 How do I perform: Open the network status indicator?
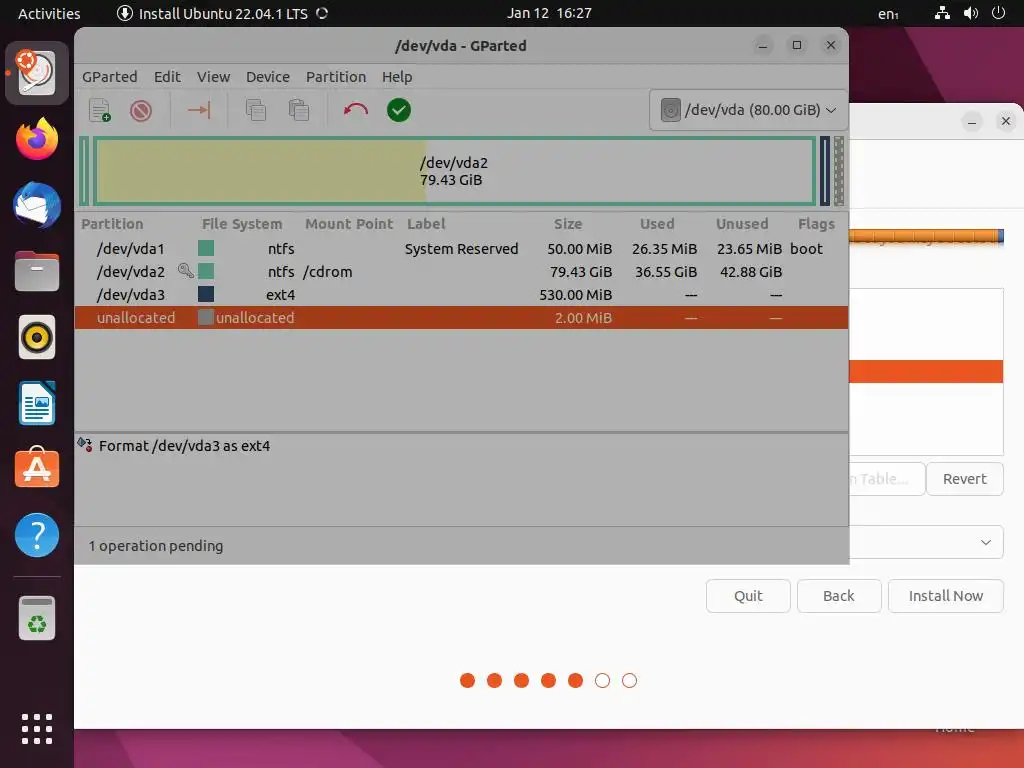coord(942,13)
